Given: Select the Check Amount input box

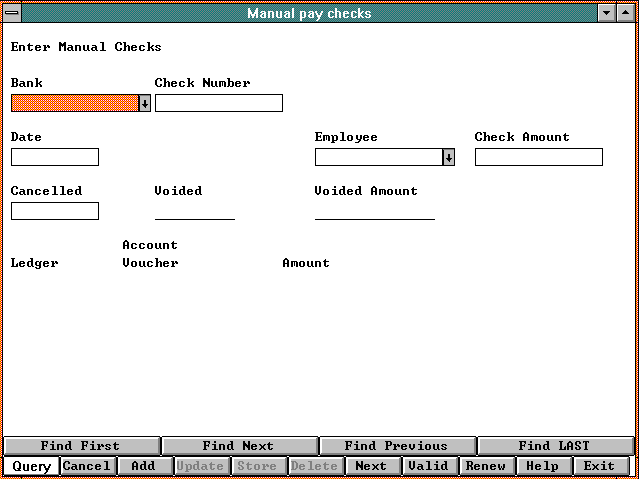Looking at the screenshot, I should (538, 157).
